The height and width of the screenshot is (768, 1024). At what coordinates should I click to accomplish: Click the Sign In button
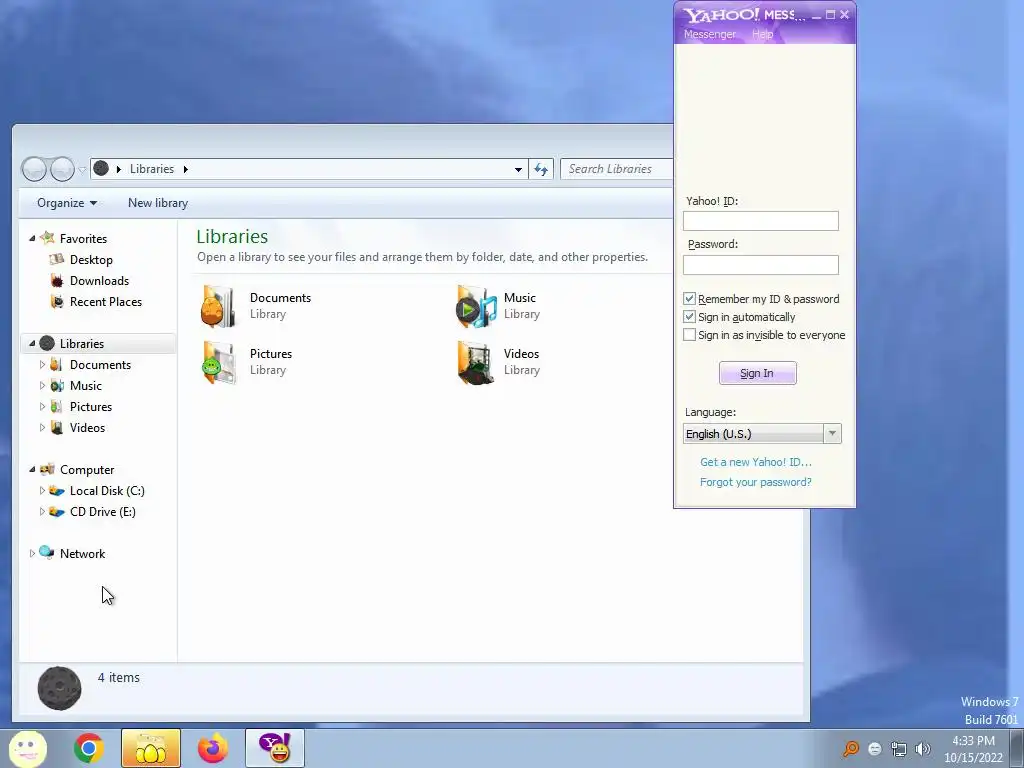(758, 373)
